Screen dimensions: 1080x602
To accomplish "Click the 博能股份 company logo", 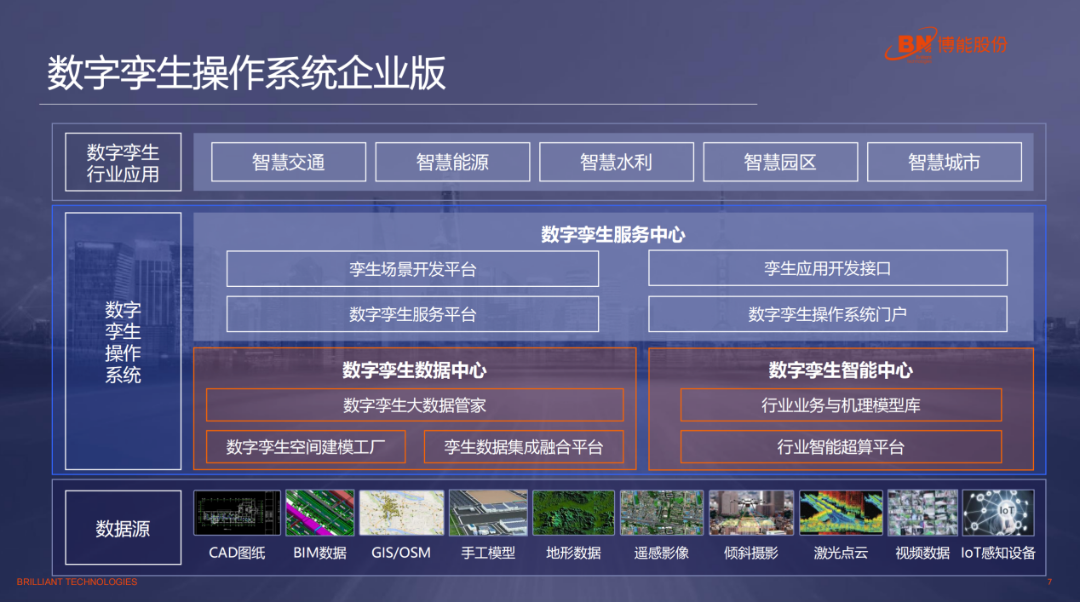I will [950, 38].
